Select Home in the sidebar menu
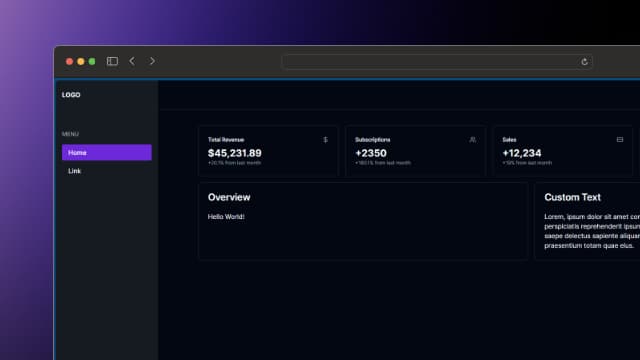The width and height of the screenshot is (640, 360). (x=107, y=152)
